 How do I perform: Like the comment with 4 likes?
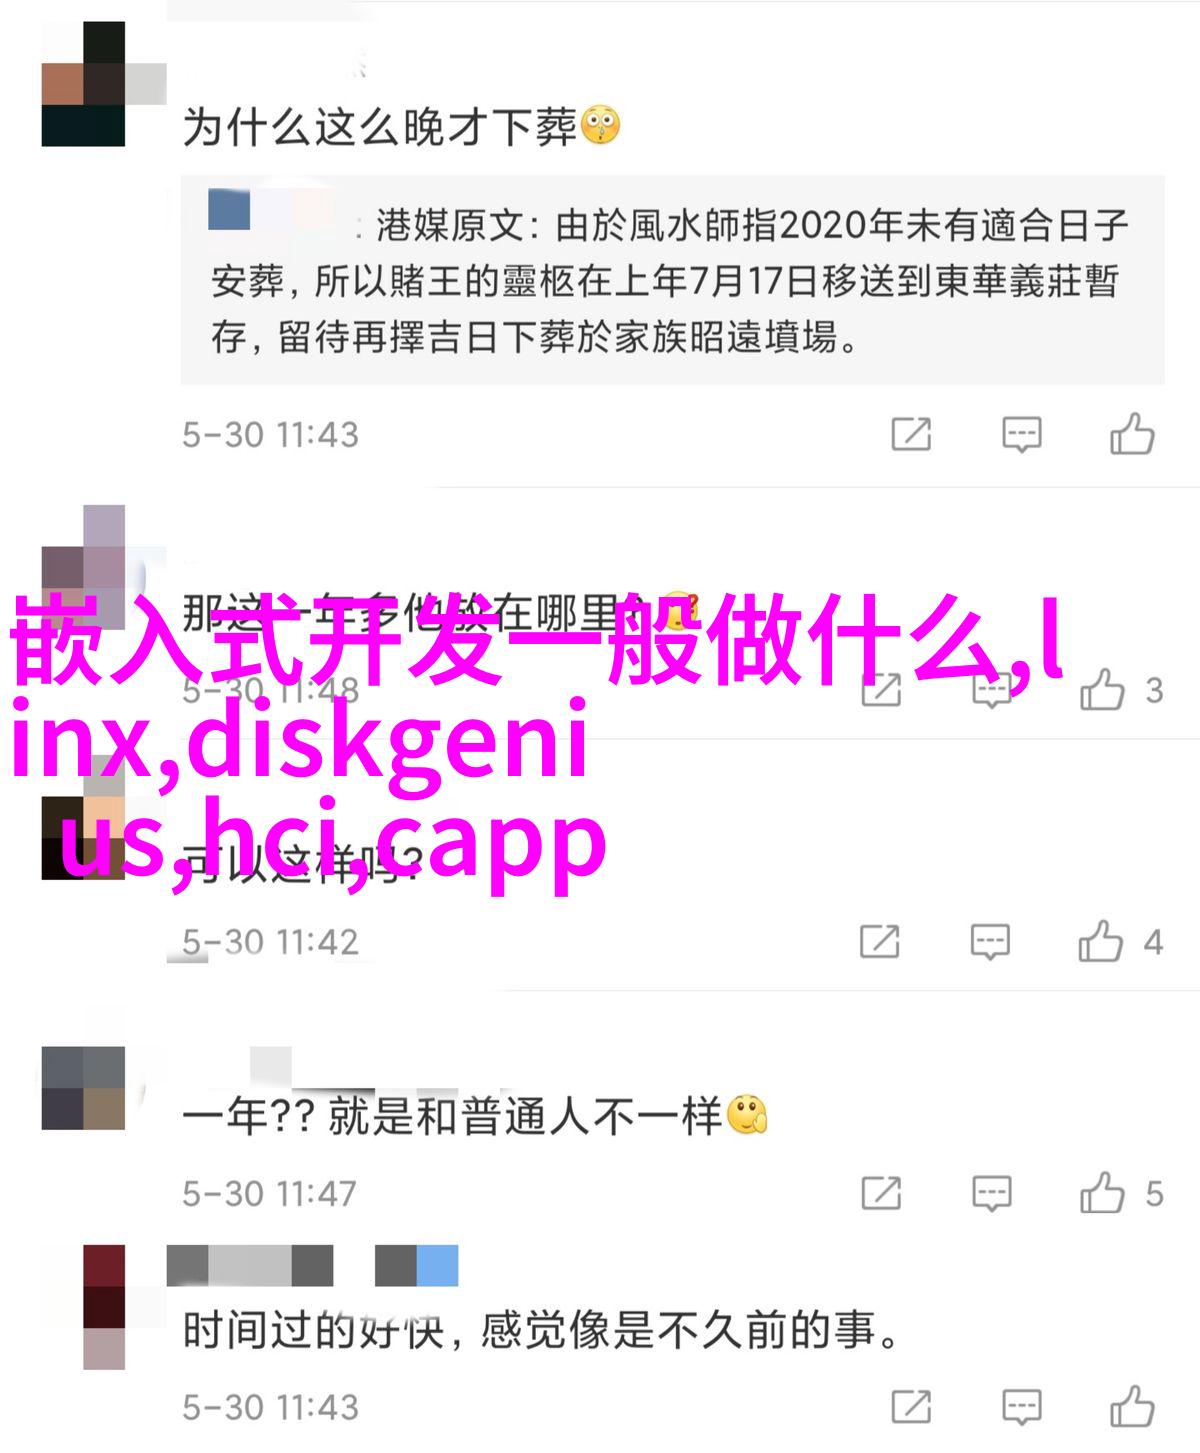point(1101,941)
